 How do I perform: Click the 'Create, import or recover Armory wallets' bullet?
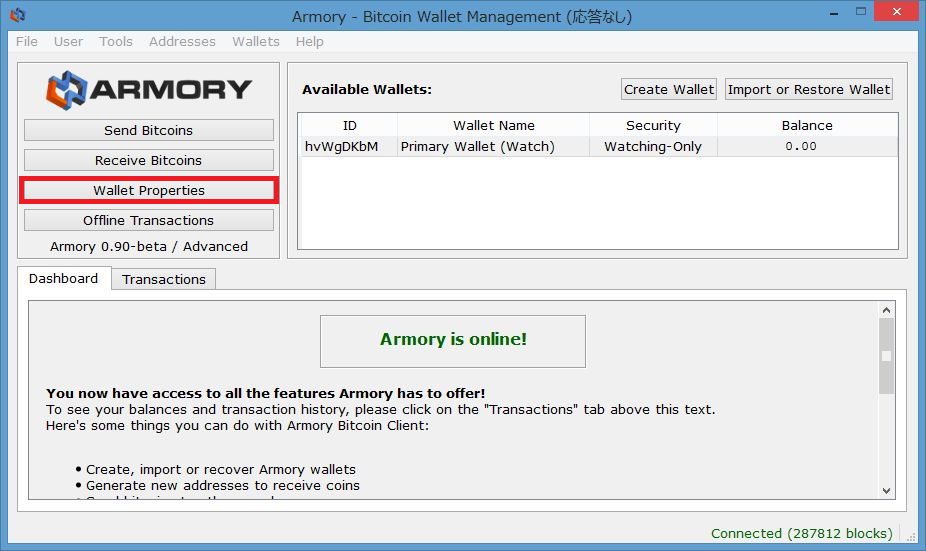point(221,470)
